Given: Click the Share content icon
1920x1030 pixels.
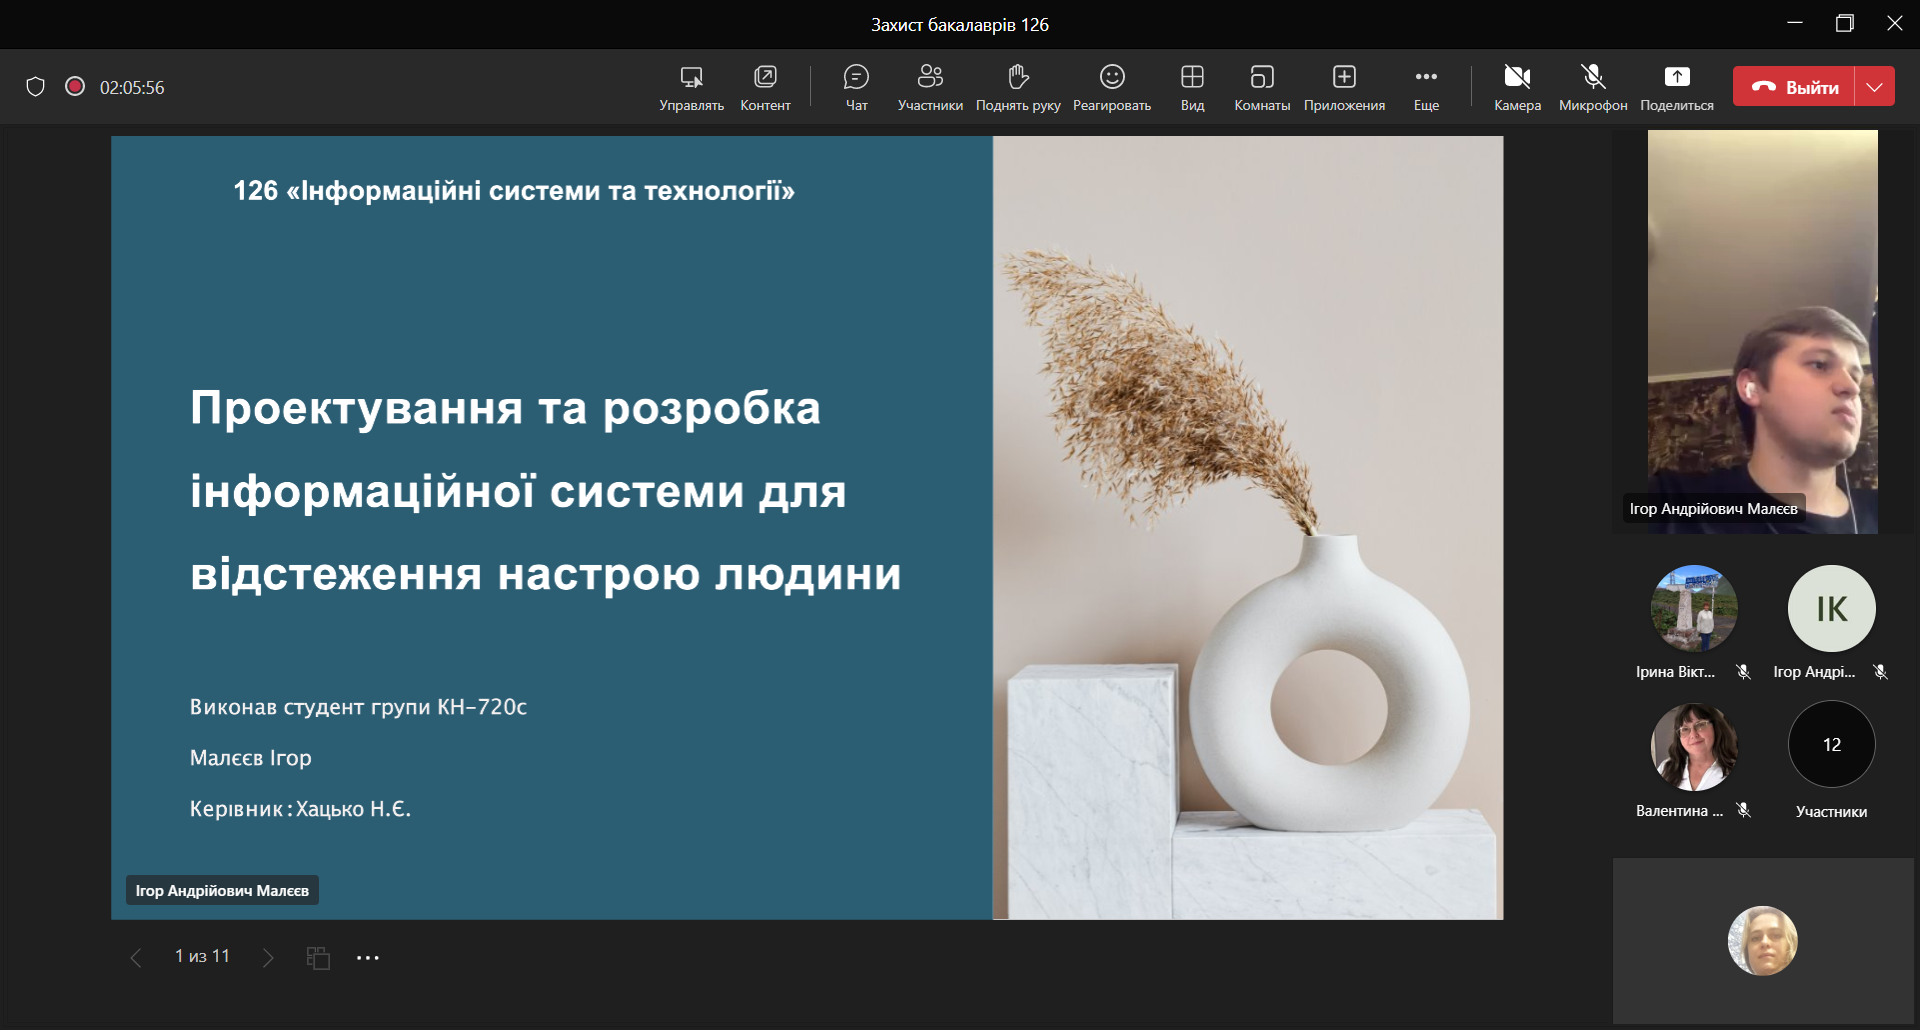Looking at the screenshot, I should [1676, 87].
